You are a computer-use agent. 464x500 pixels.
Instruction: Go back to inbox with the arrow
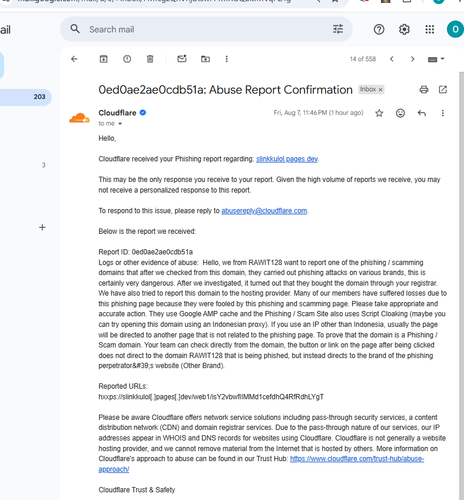click(x=74, y=59)
